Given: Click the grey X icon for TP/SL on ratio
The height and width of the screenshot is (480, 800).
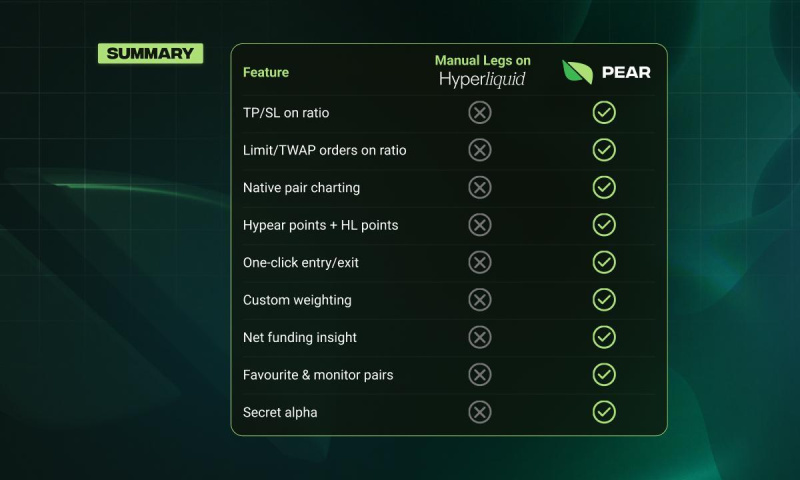Looking at the screenshot, I should (x=480, y=112).
